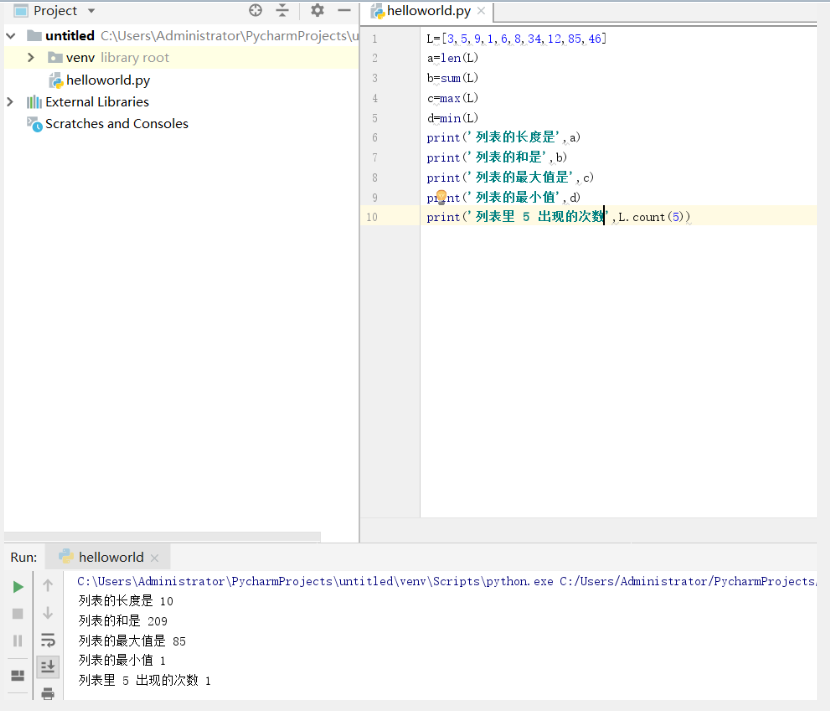This screenshot has height=711, width=830.
Task: Go down the stack trace arrow
Action: (x=48, y=613)
